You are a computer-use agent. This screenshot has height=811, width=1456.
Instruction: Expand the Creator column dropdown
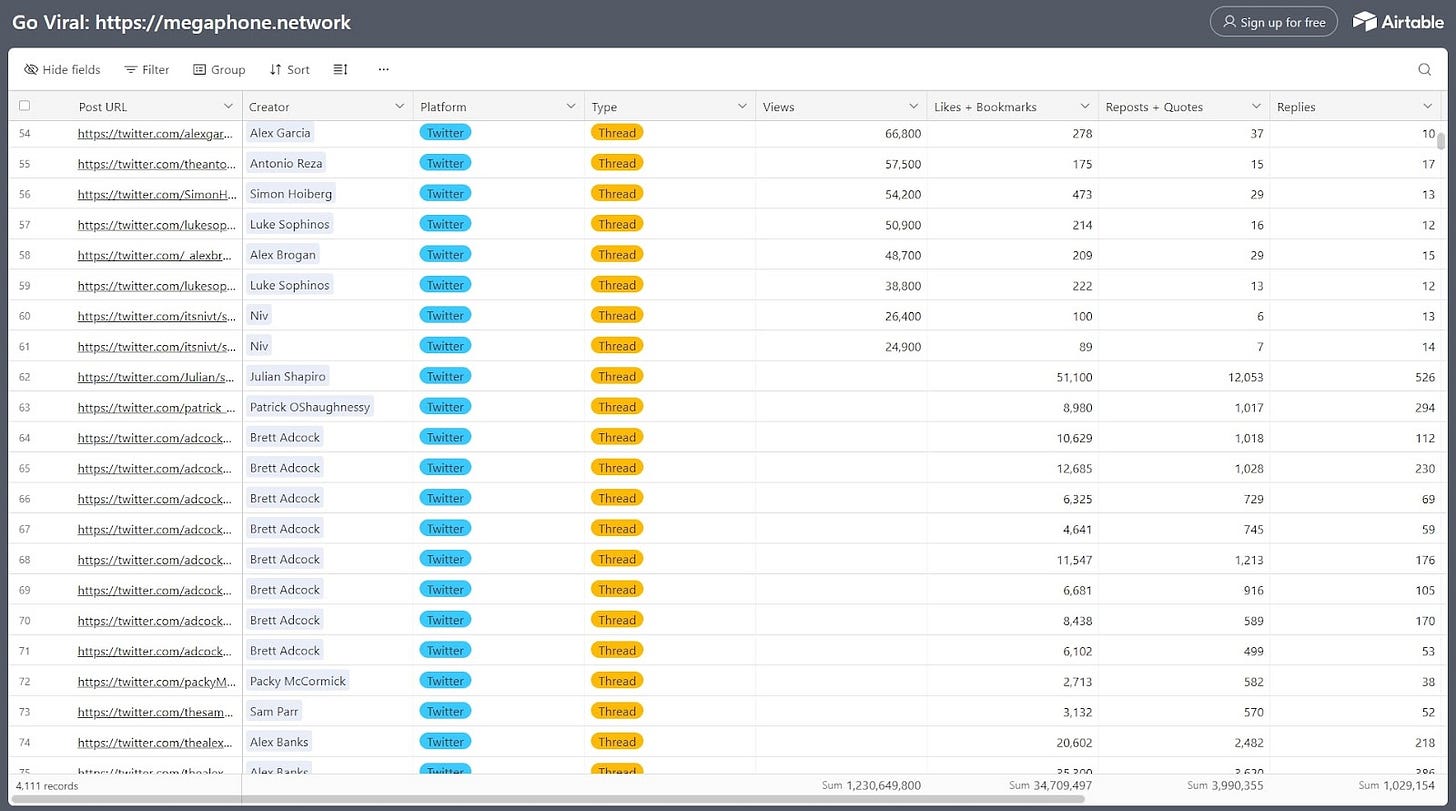click(399, 107)
